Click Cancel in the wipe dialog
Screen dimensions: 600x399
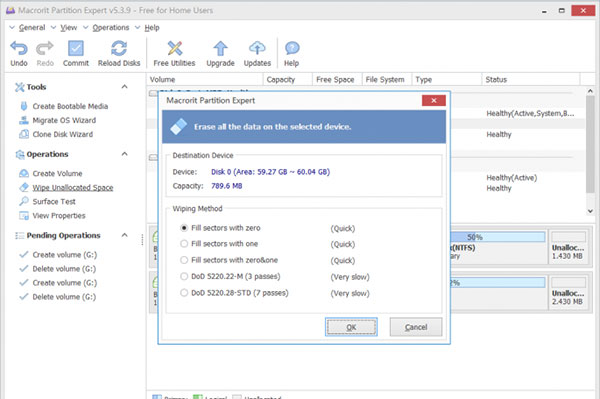(416, 327)
